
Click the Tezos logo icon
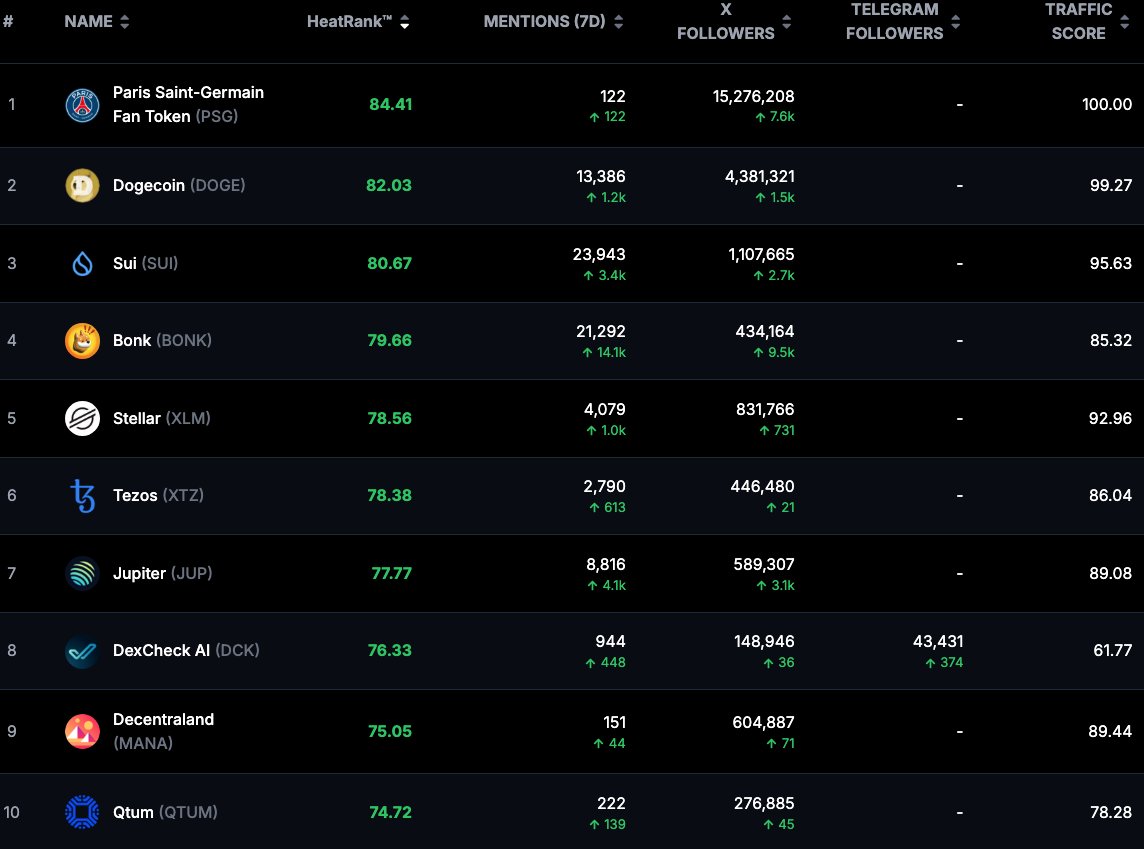[x=82, y=496]
